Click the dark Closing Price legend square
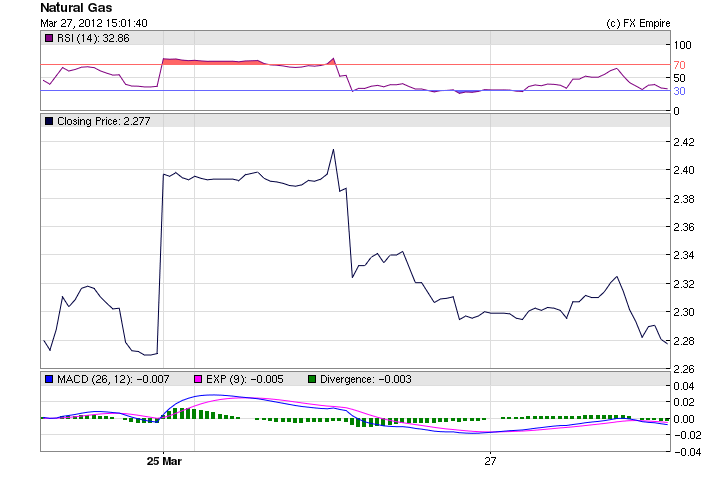 click(x=49, y=121)
